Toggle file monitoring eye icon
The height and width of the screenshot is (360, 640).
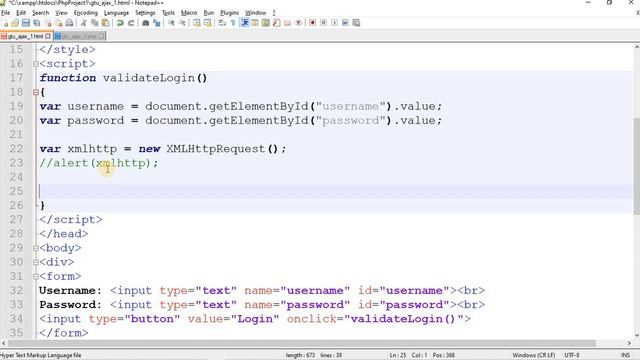click(x=298, y=23)
